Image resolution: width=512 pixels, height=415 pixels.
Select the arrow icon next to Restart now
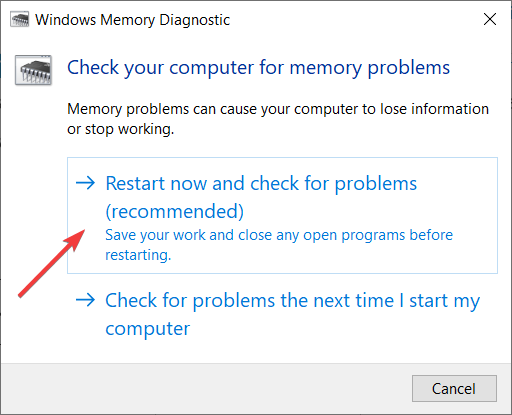pyautogui.click(x=85, y=183)
